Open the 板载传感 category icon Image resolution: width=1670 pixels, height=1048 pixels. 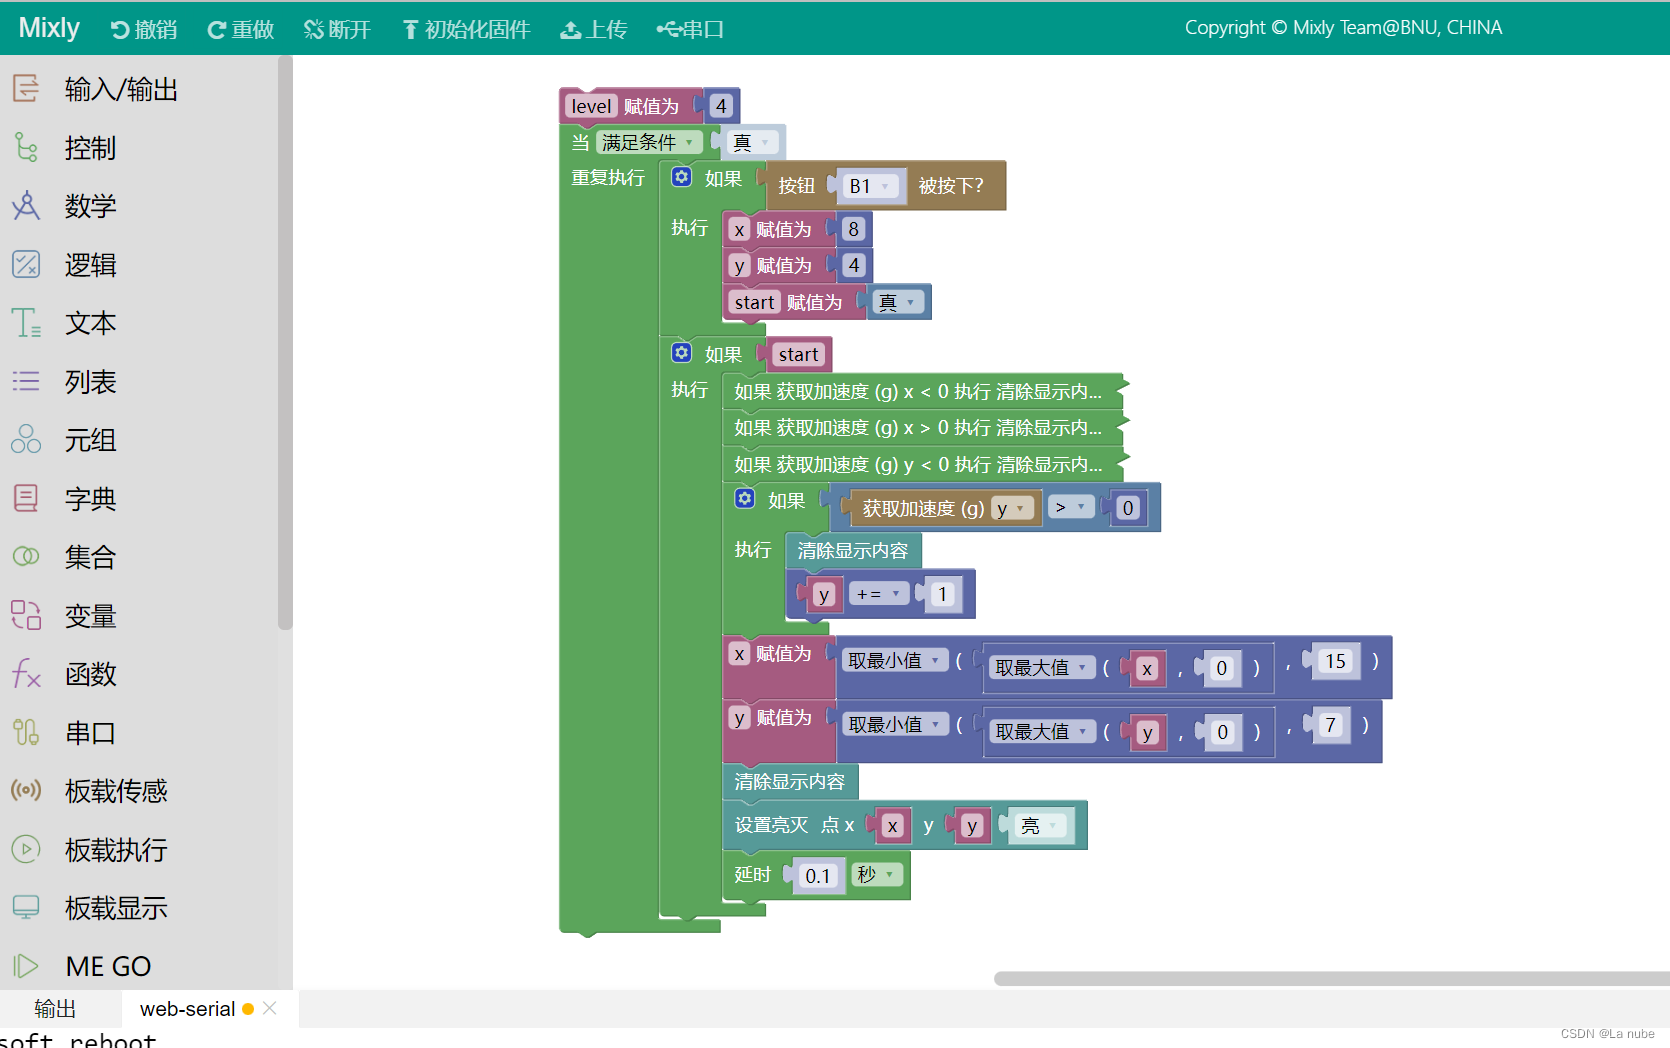coord(26,791)
